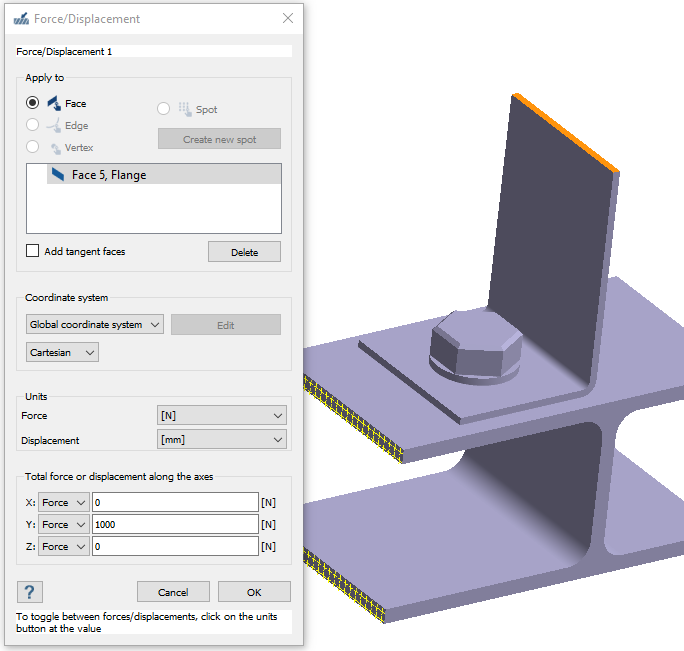Viewport: 684px width, 651px height.
Task: Select the Face radio button
Action: (x=33, y=103)
